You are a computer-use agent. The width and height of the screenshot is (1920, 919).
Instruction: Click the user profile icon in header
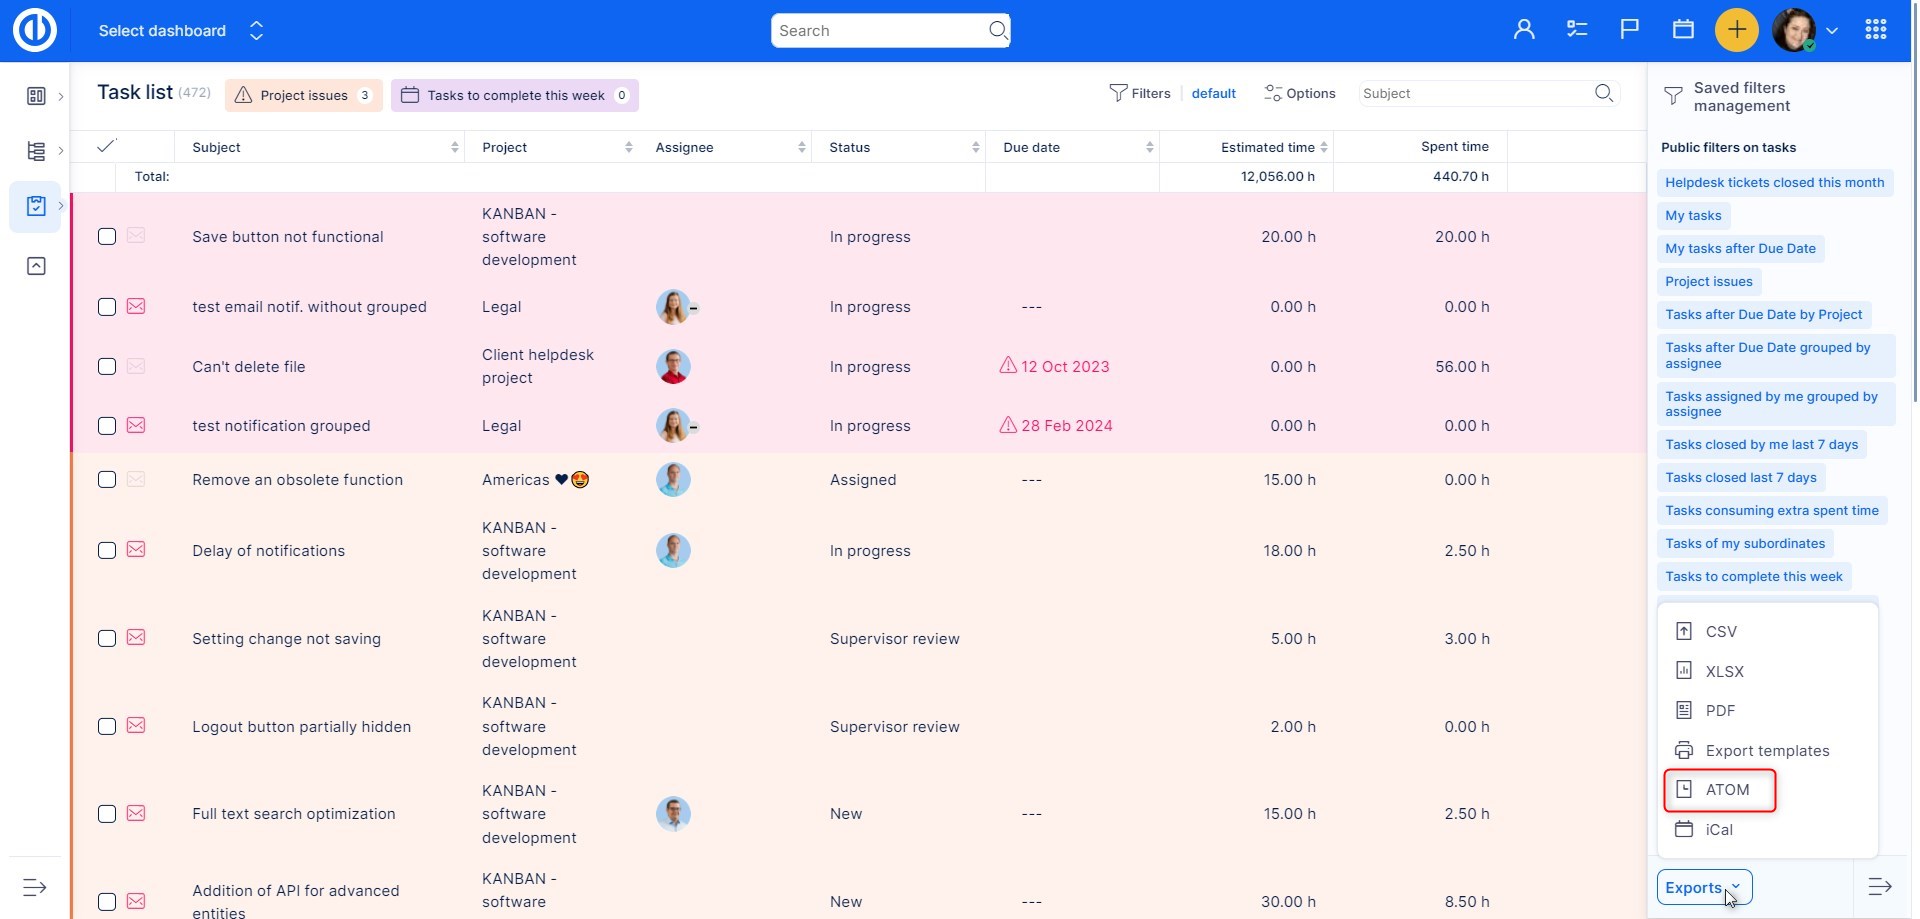point(1524,30)
